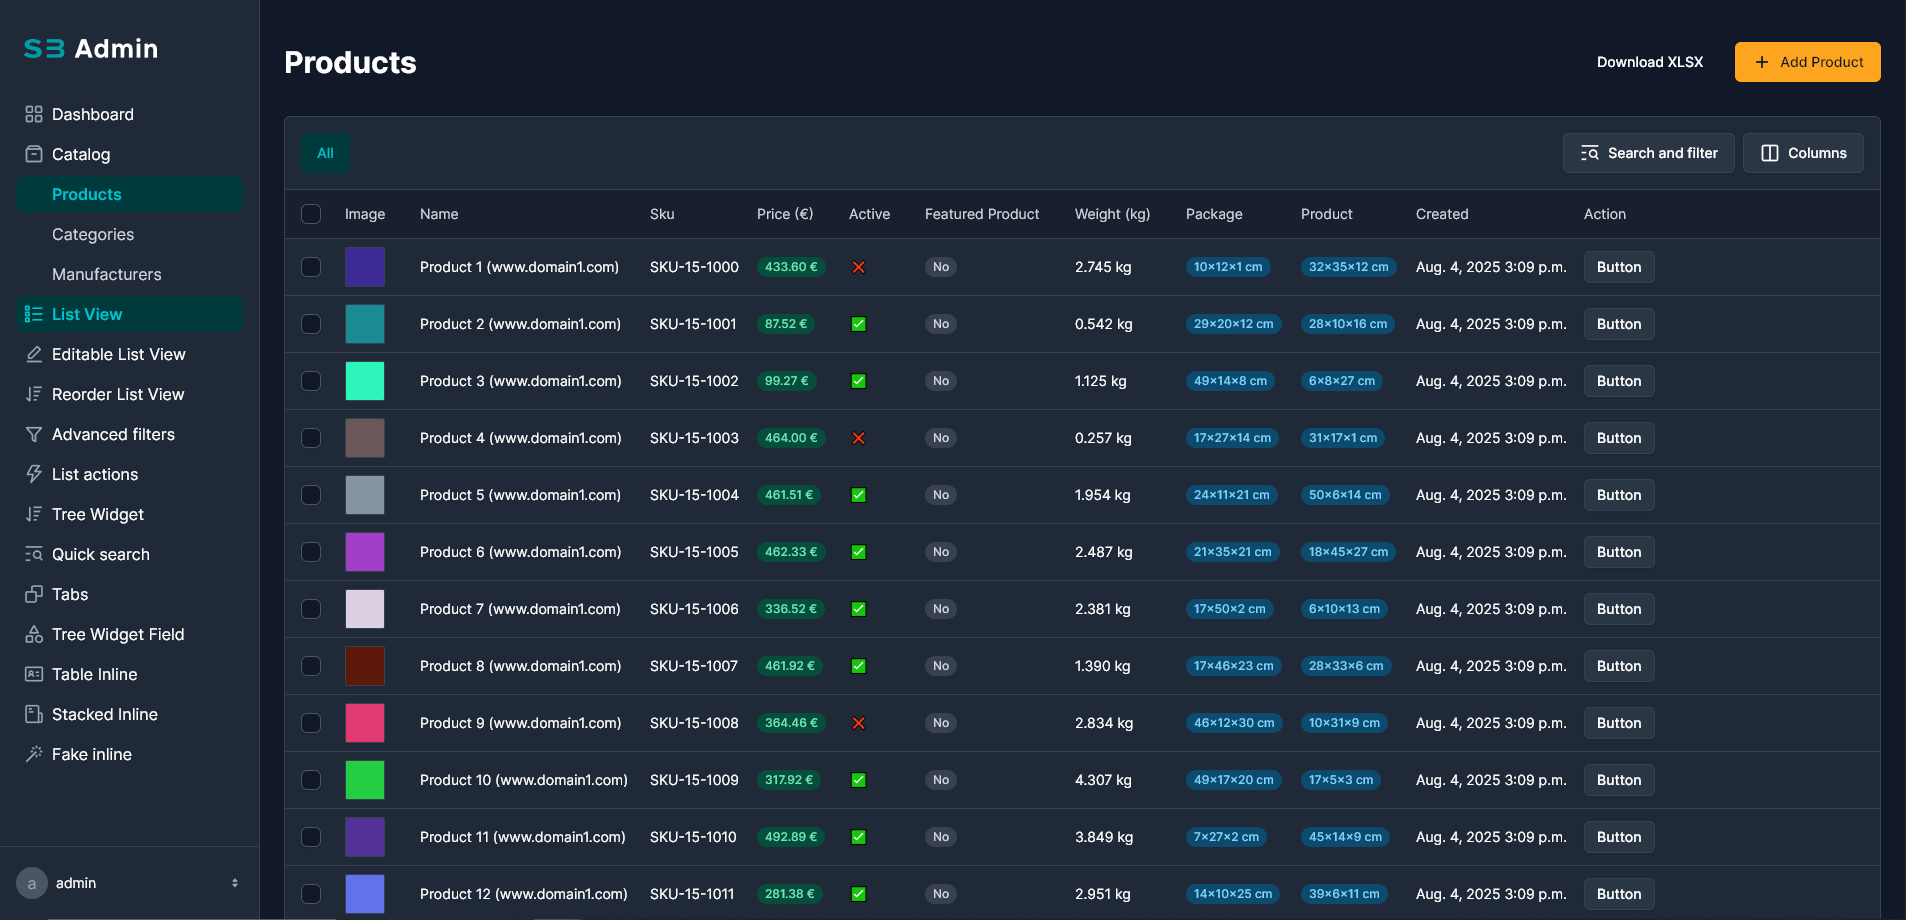Click the Download XLSX link

1649,62
